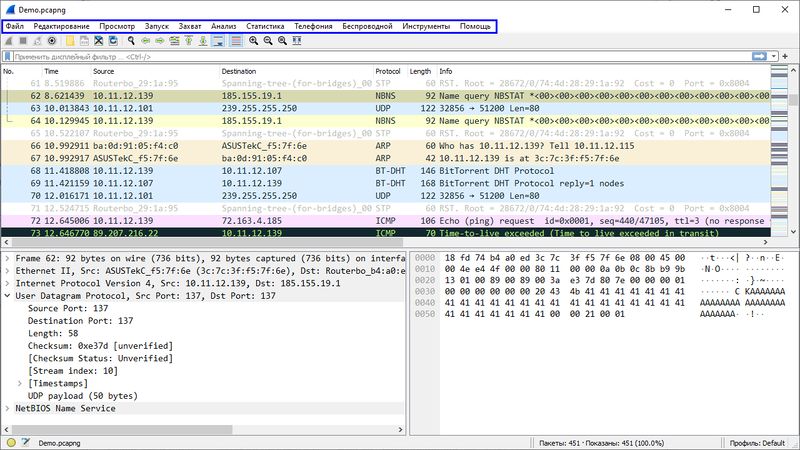
Task: Click the packet list horizontal scrollbar
Action: (x=385, y=242)
